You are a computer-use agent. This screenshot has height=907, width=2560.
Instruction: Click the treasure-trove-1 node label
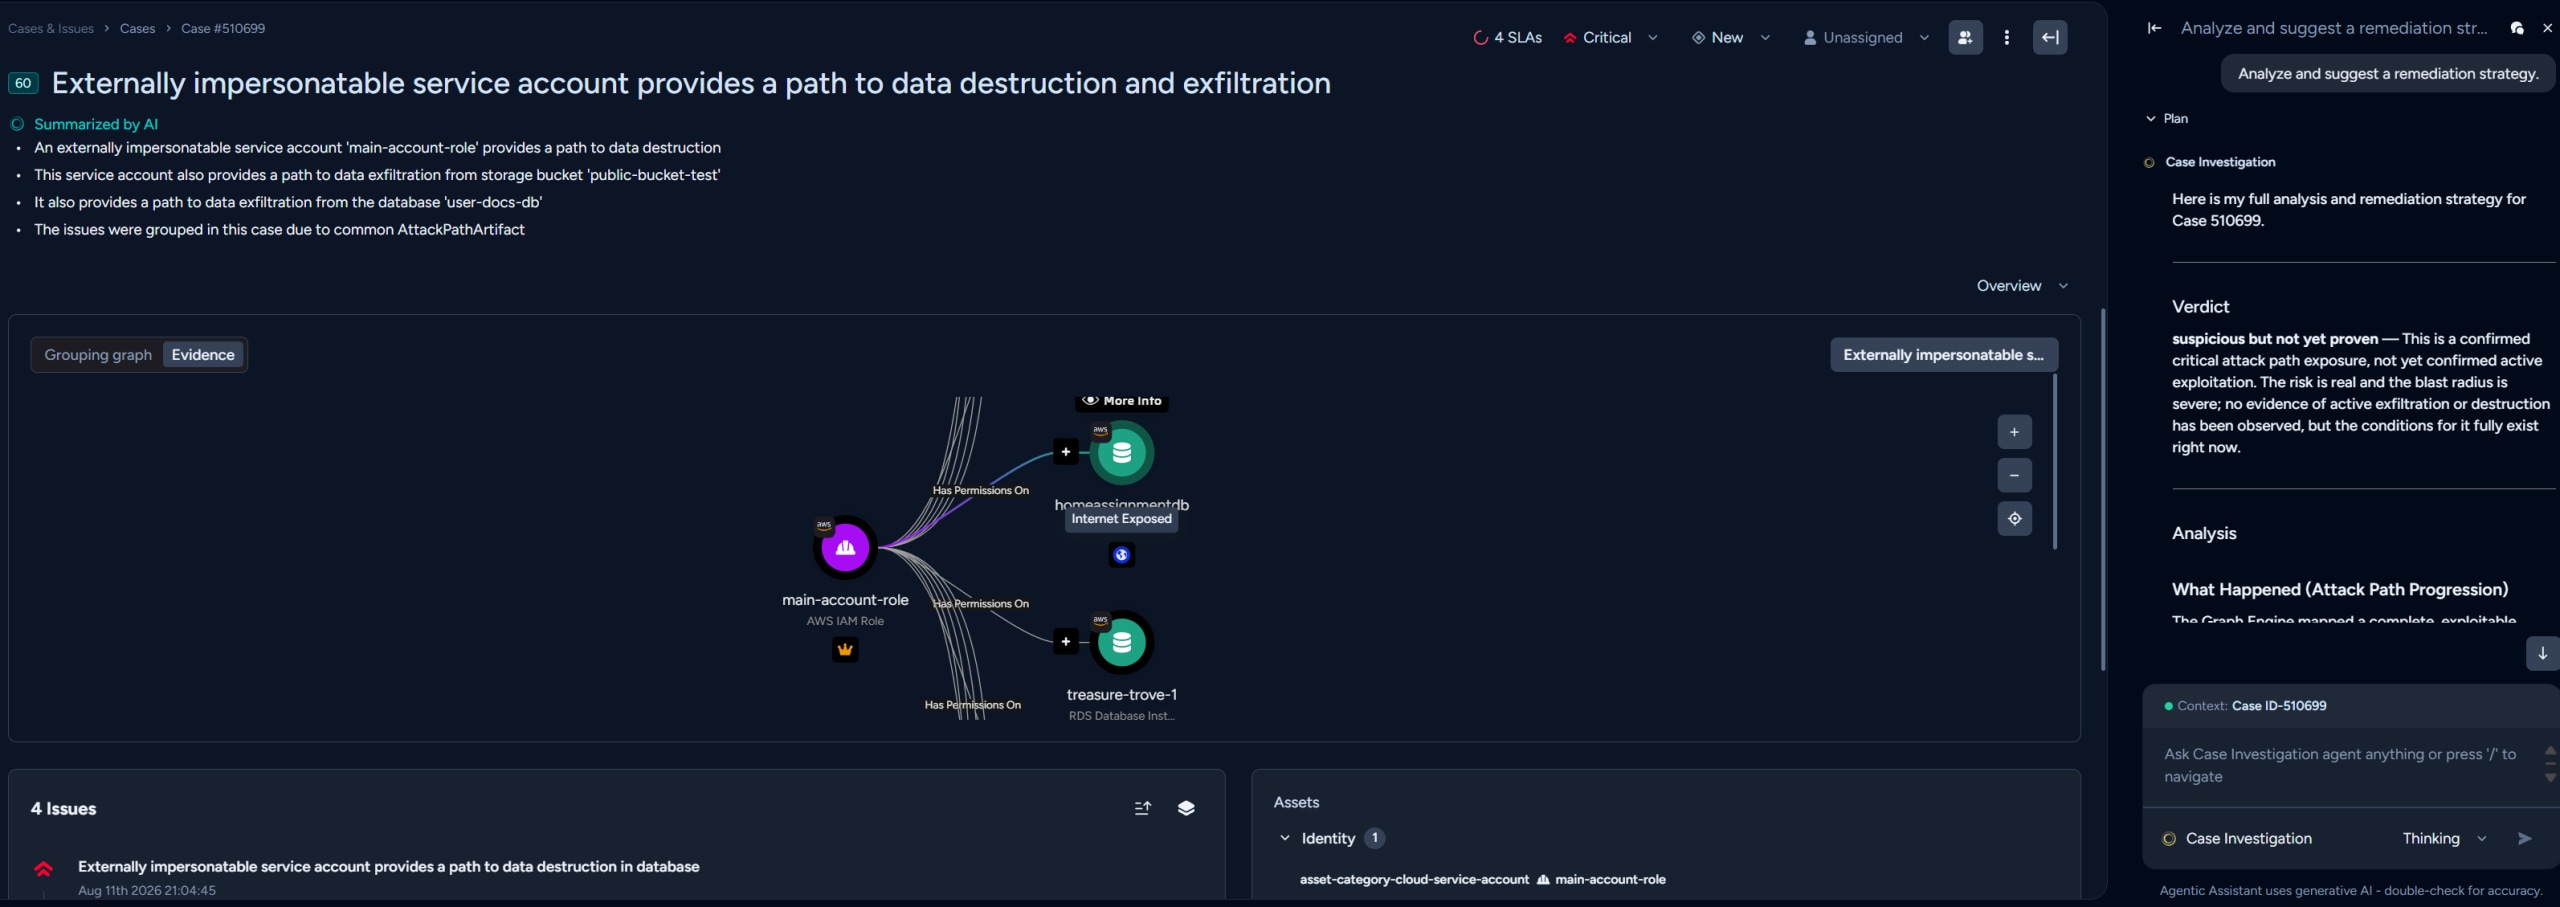tap(1121, 695)
